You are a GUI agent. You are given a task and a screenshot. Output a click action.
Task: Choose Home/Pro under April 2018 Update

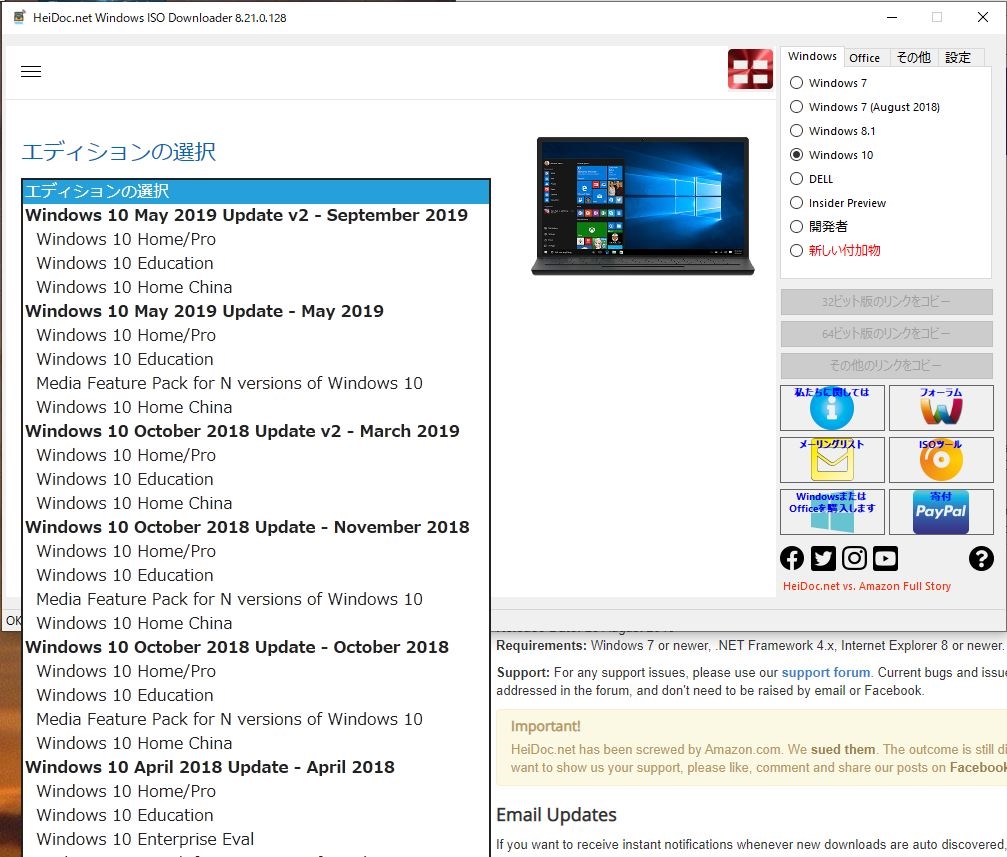tap(256, 791)
